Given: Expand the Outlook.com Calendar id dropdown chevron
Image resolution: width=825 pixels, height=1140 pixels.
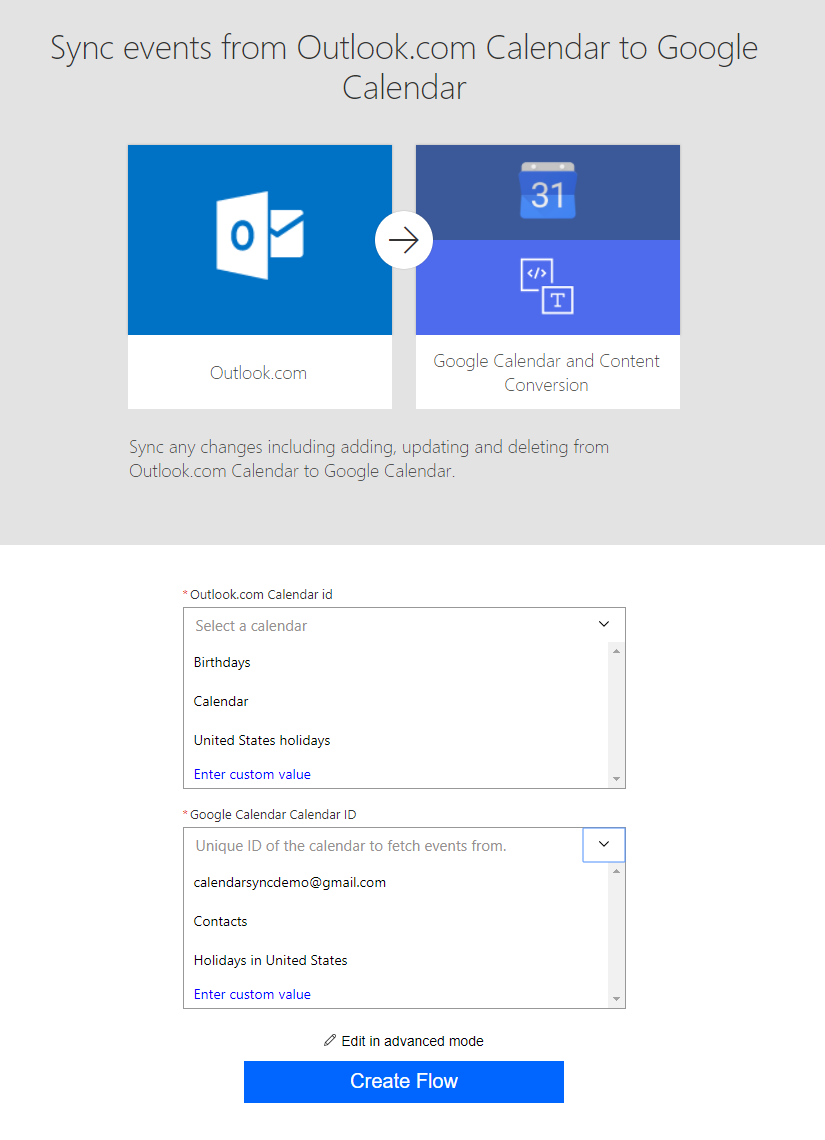Looking at the screenshot, I should click(x=603, y=624).
